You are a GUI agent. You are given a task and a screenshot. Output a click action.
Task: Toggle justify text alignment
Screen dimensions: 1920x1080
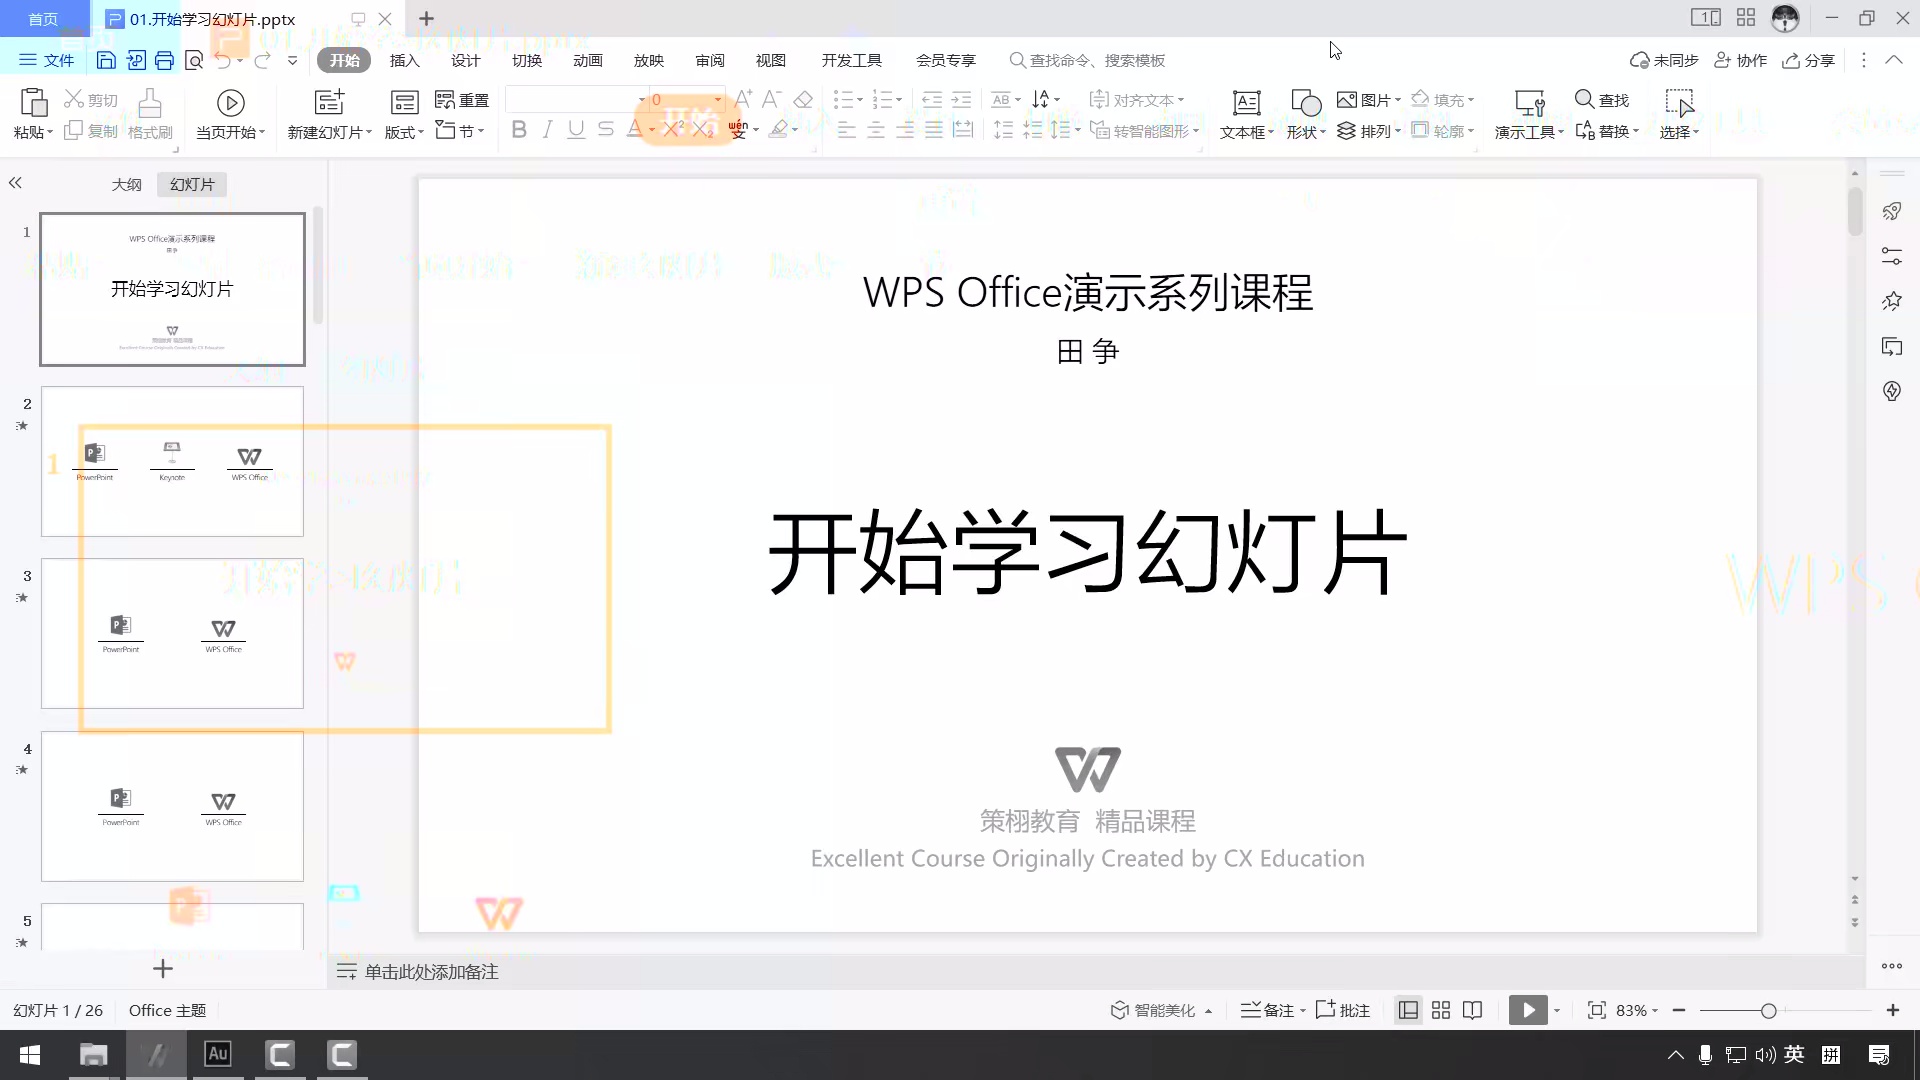pos(934,130)
